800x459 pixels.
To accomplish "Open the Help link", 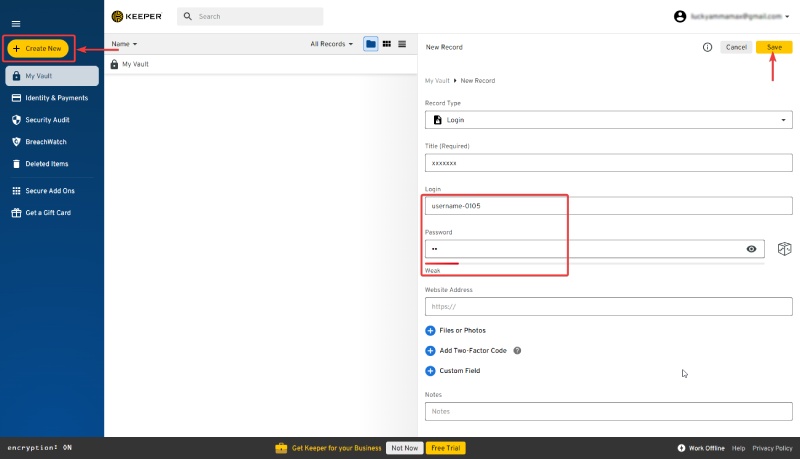I will coord(738,448).
